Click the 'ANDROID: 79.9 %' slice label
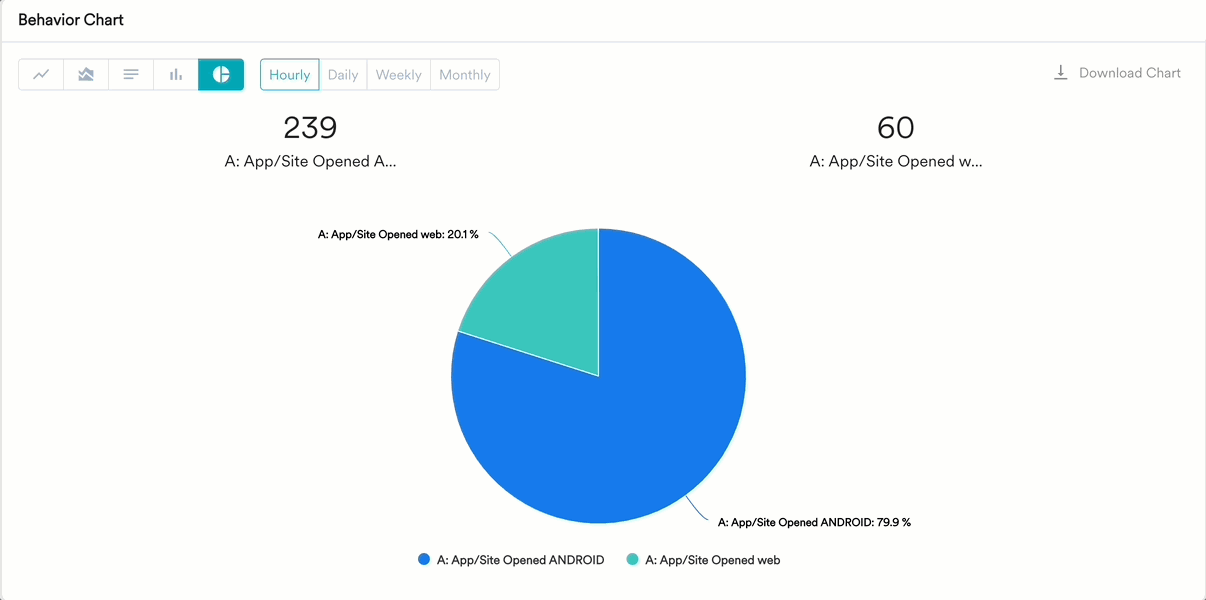The width and height of the screenshot is (1206, 600). pos(814,522)
